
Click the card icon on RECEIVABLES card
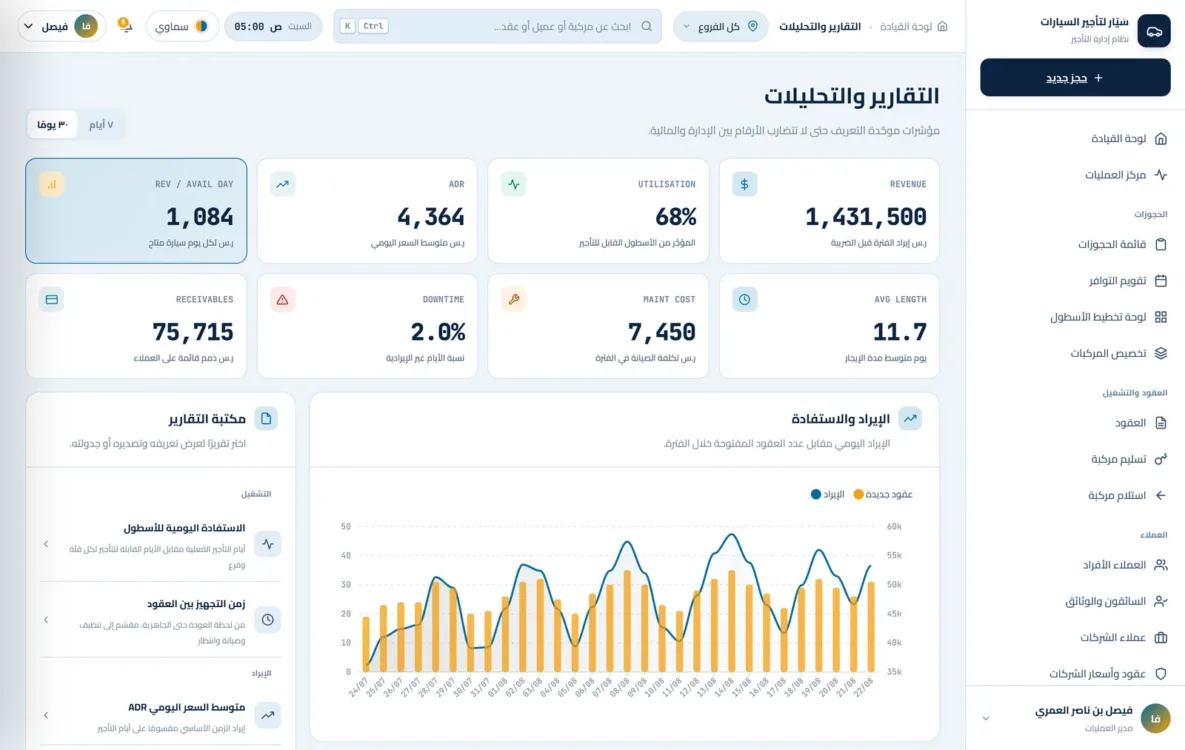click(x=51, y=299)
